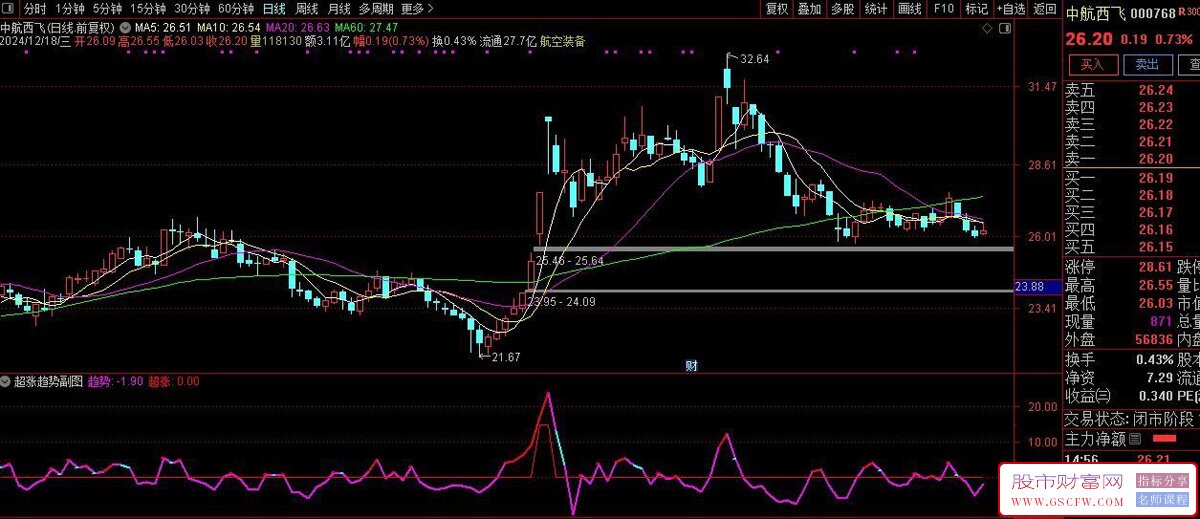Open the 统计 statistics tool
This screenshot has height=519, width=1200.
click(876, 9)
